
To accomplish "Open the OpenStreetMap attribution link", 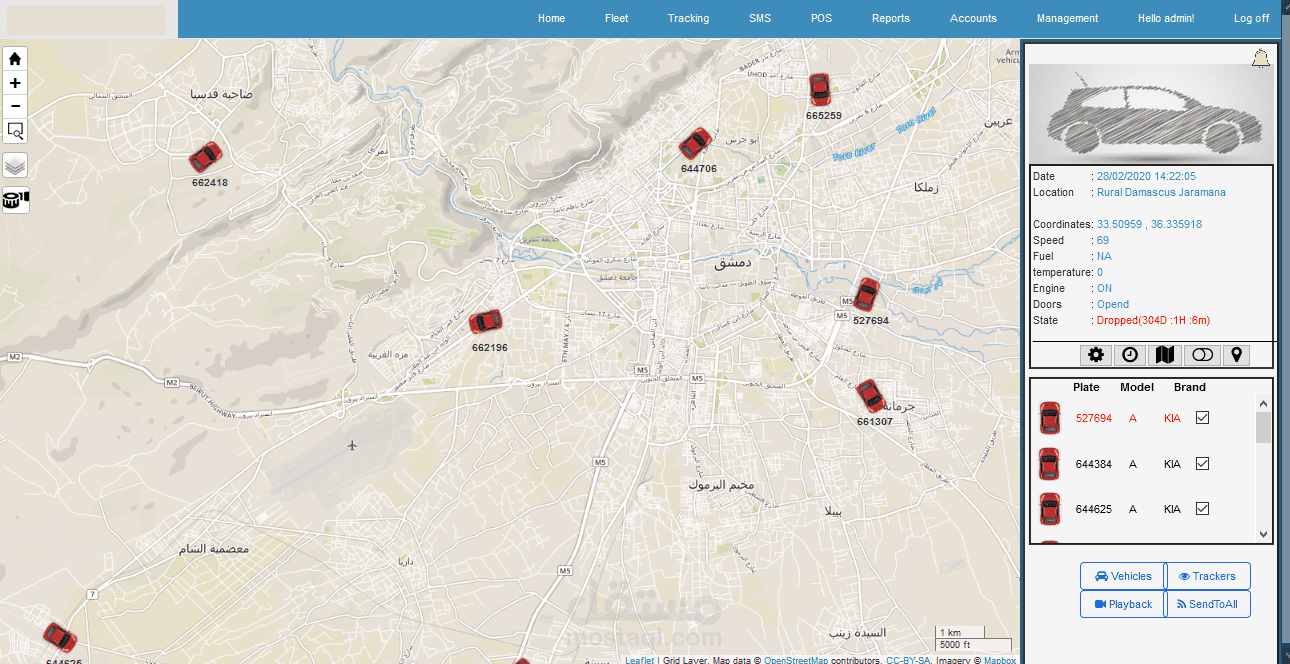I will click(796, 660).
